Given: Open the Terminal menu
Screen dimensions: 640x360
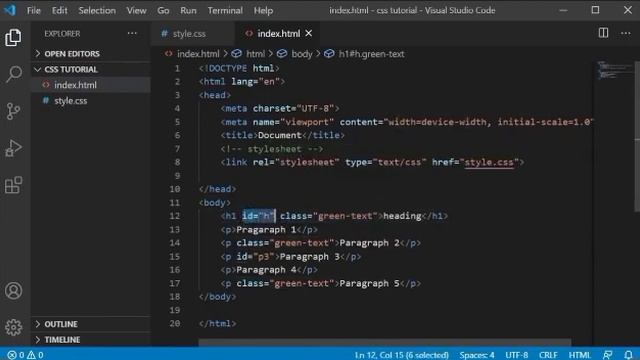Looking at the screenshot, I should (x=225, y=10).
